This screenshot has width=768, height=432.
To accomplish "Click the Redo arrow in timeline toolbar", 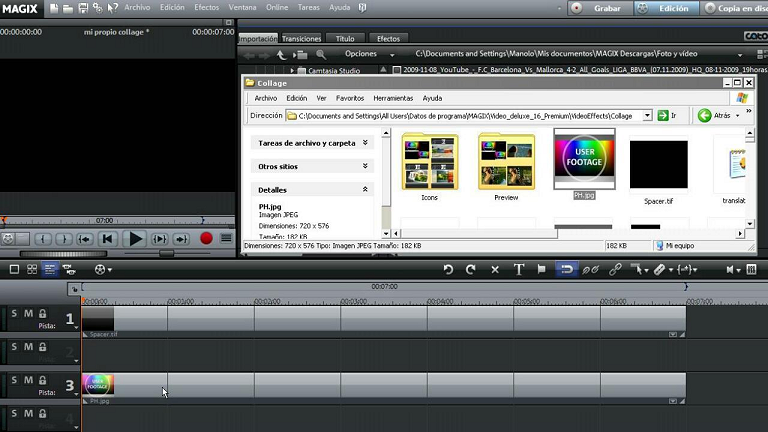I will 470,269.
